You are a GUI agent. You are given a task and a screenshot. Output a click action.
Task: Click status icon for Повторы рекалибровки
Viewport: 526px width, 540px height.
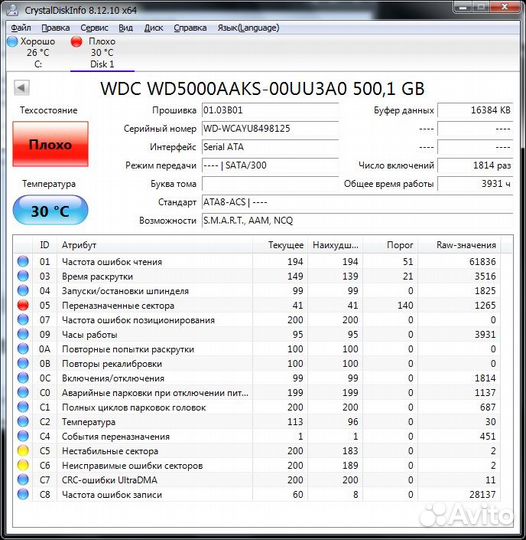pos(23,363)
